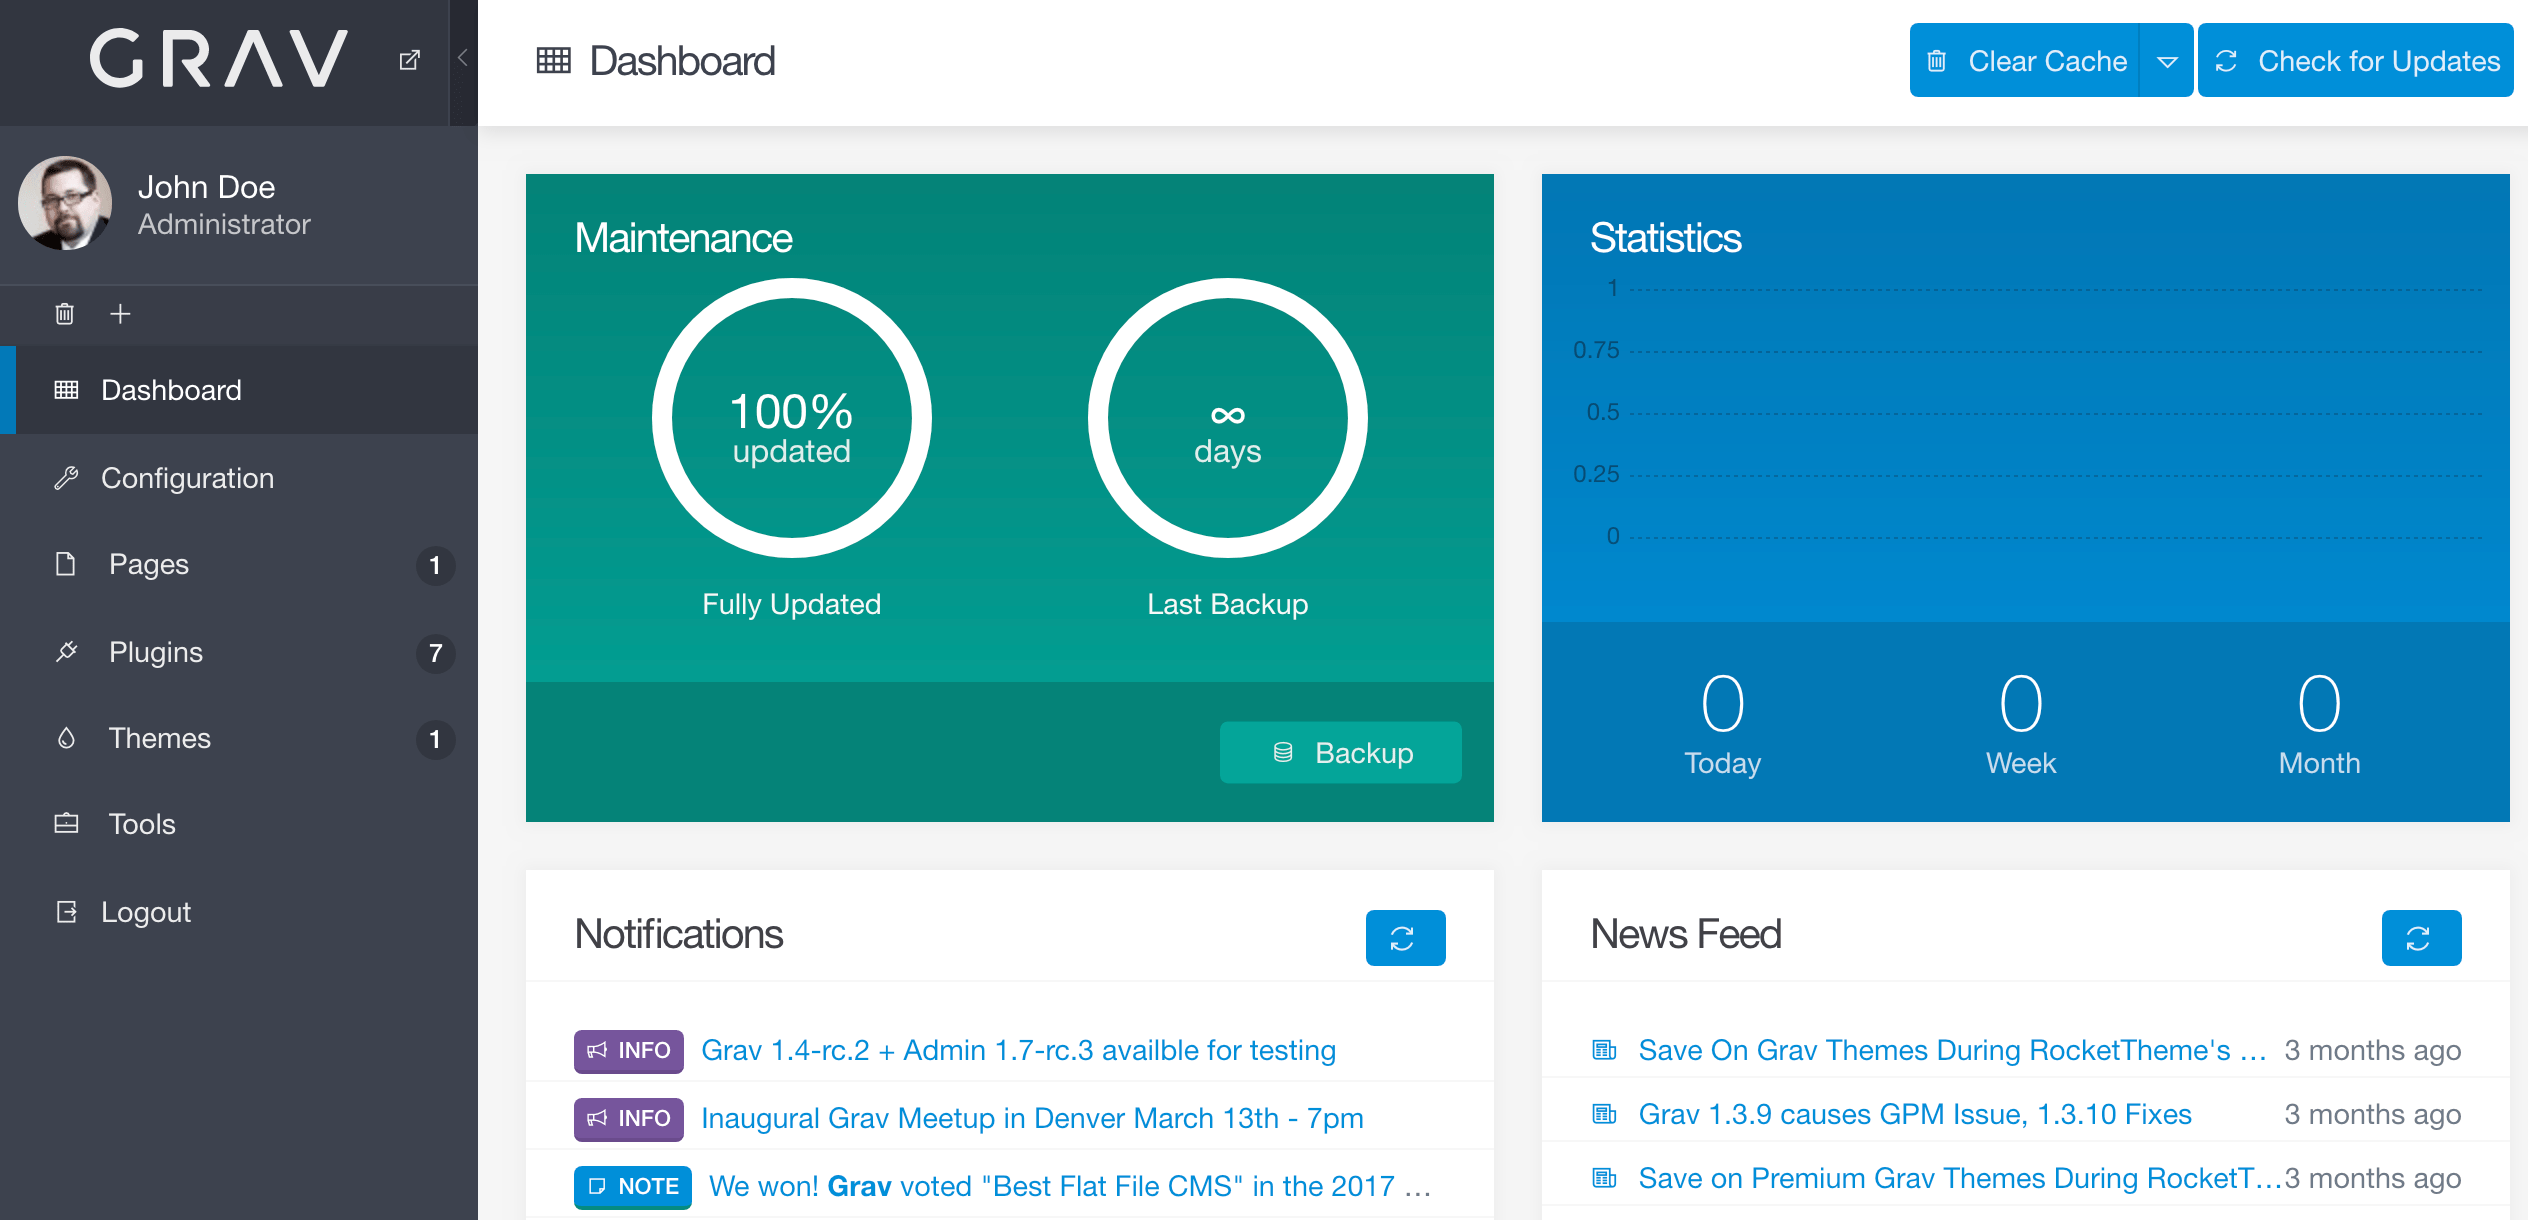The image size is (2528, 1220).
Task: Click the plus icon to add content
Action: point(119,313)
